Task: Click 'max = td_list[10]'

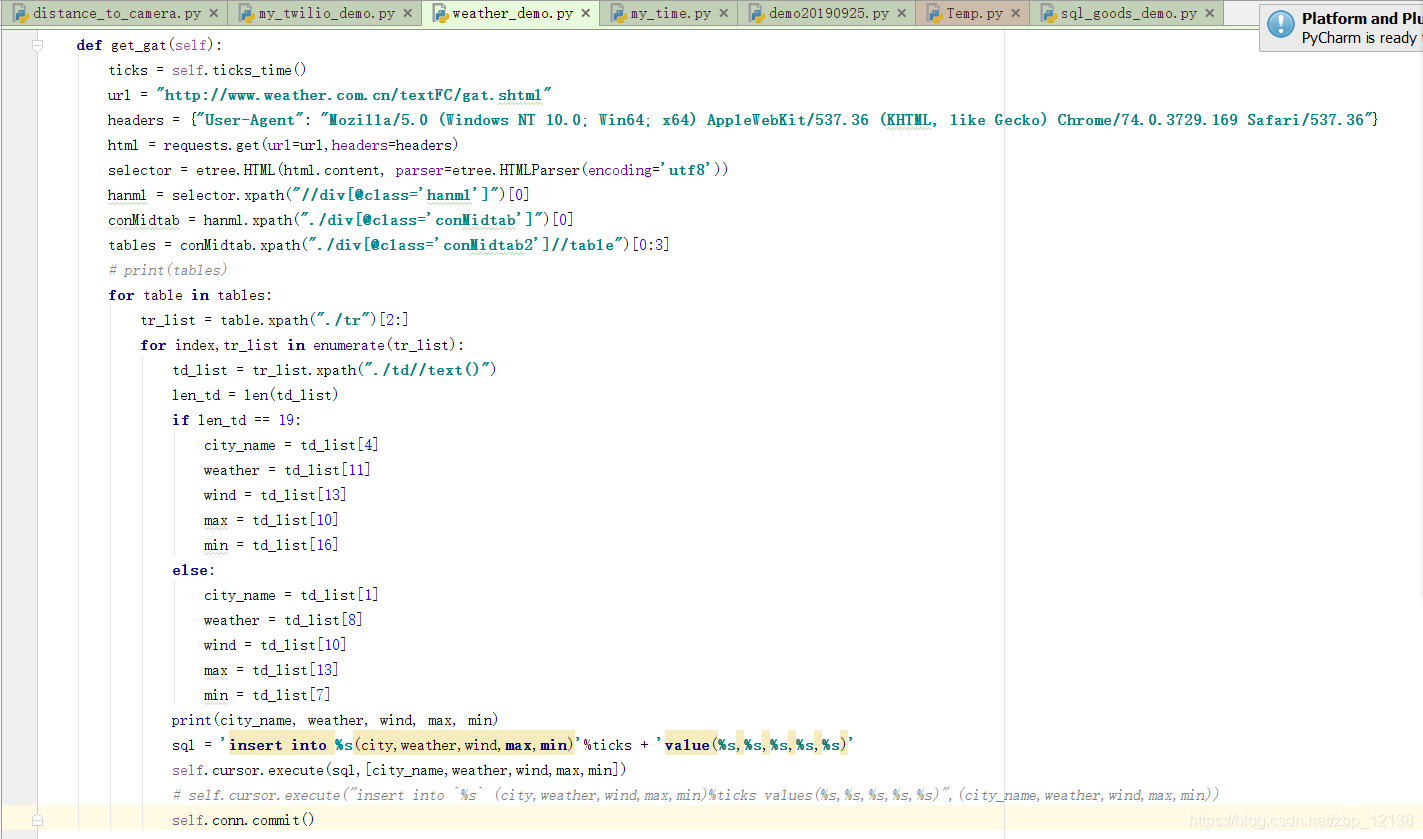Action: click(x=271, y=520)
